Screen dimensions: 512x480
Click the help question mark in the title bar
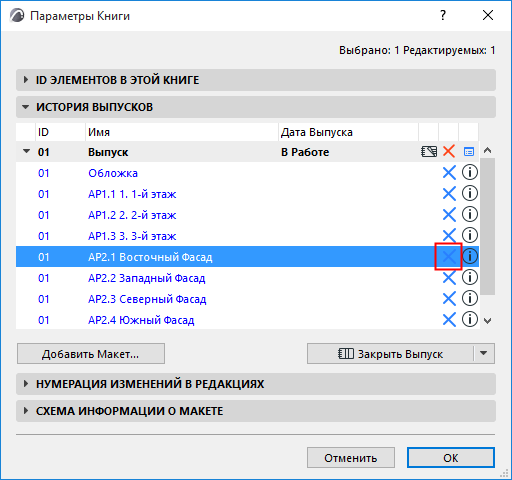[x=443, y=15]
